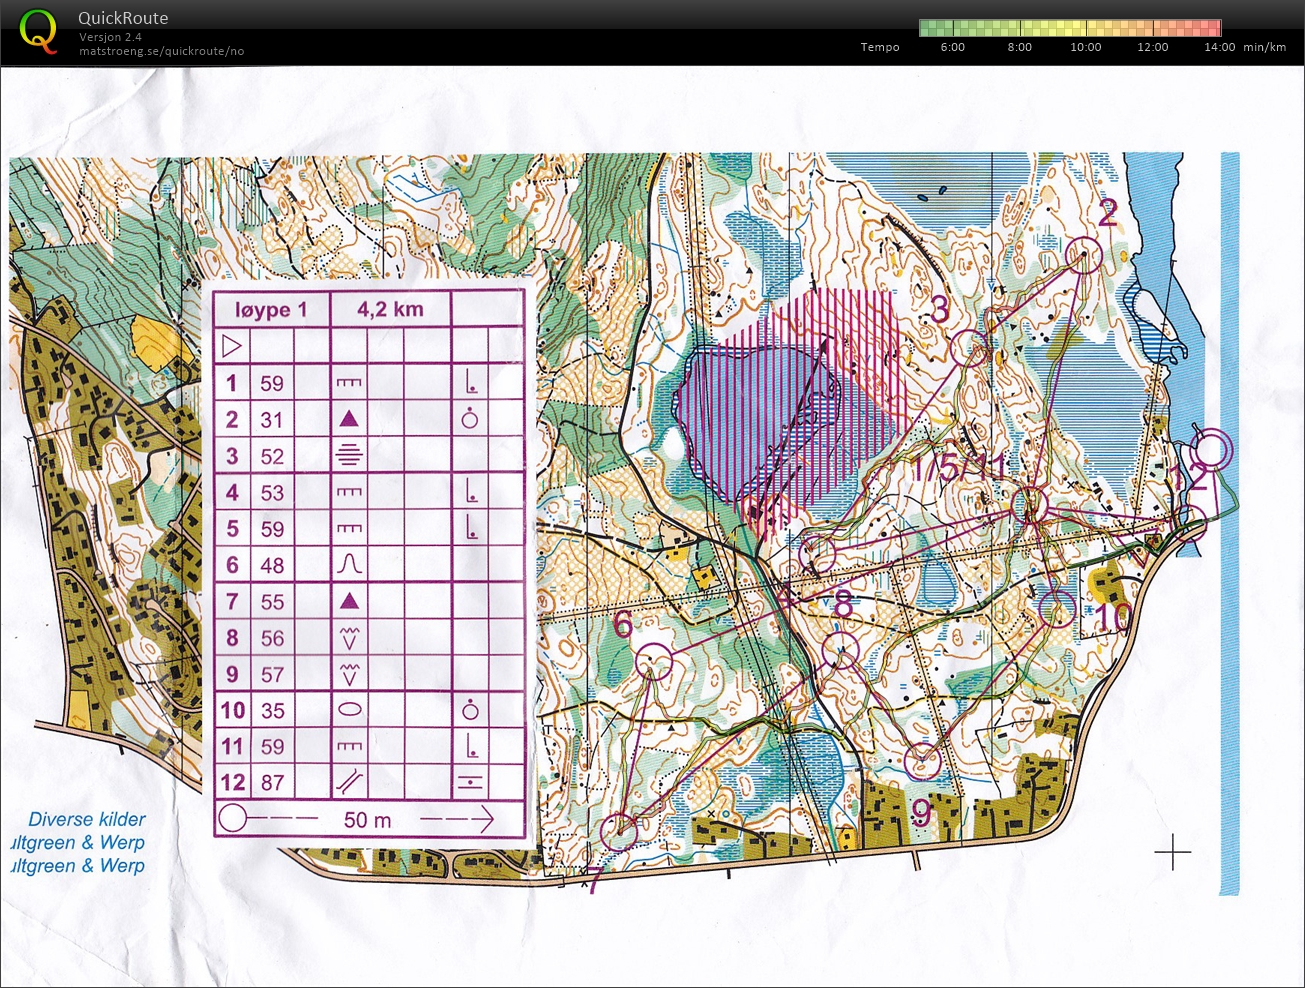This screenshot has height=988, width=1305.
Task: Click the 8:00 tempo value
Action: click(x=1019, y=47)
